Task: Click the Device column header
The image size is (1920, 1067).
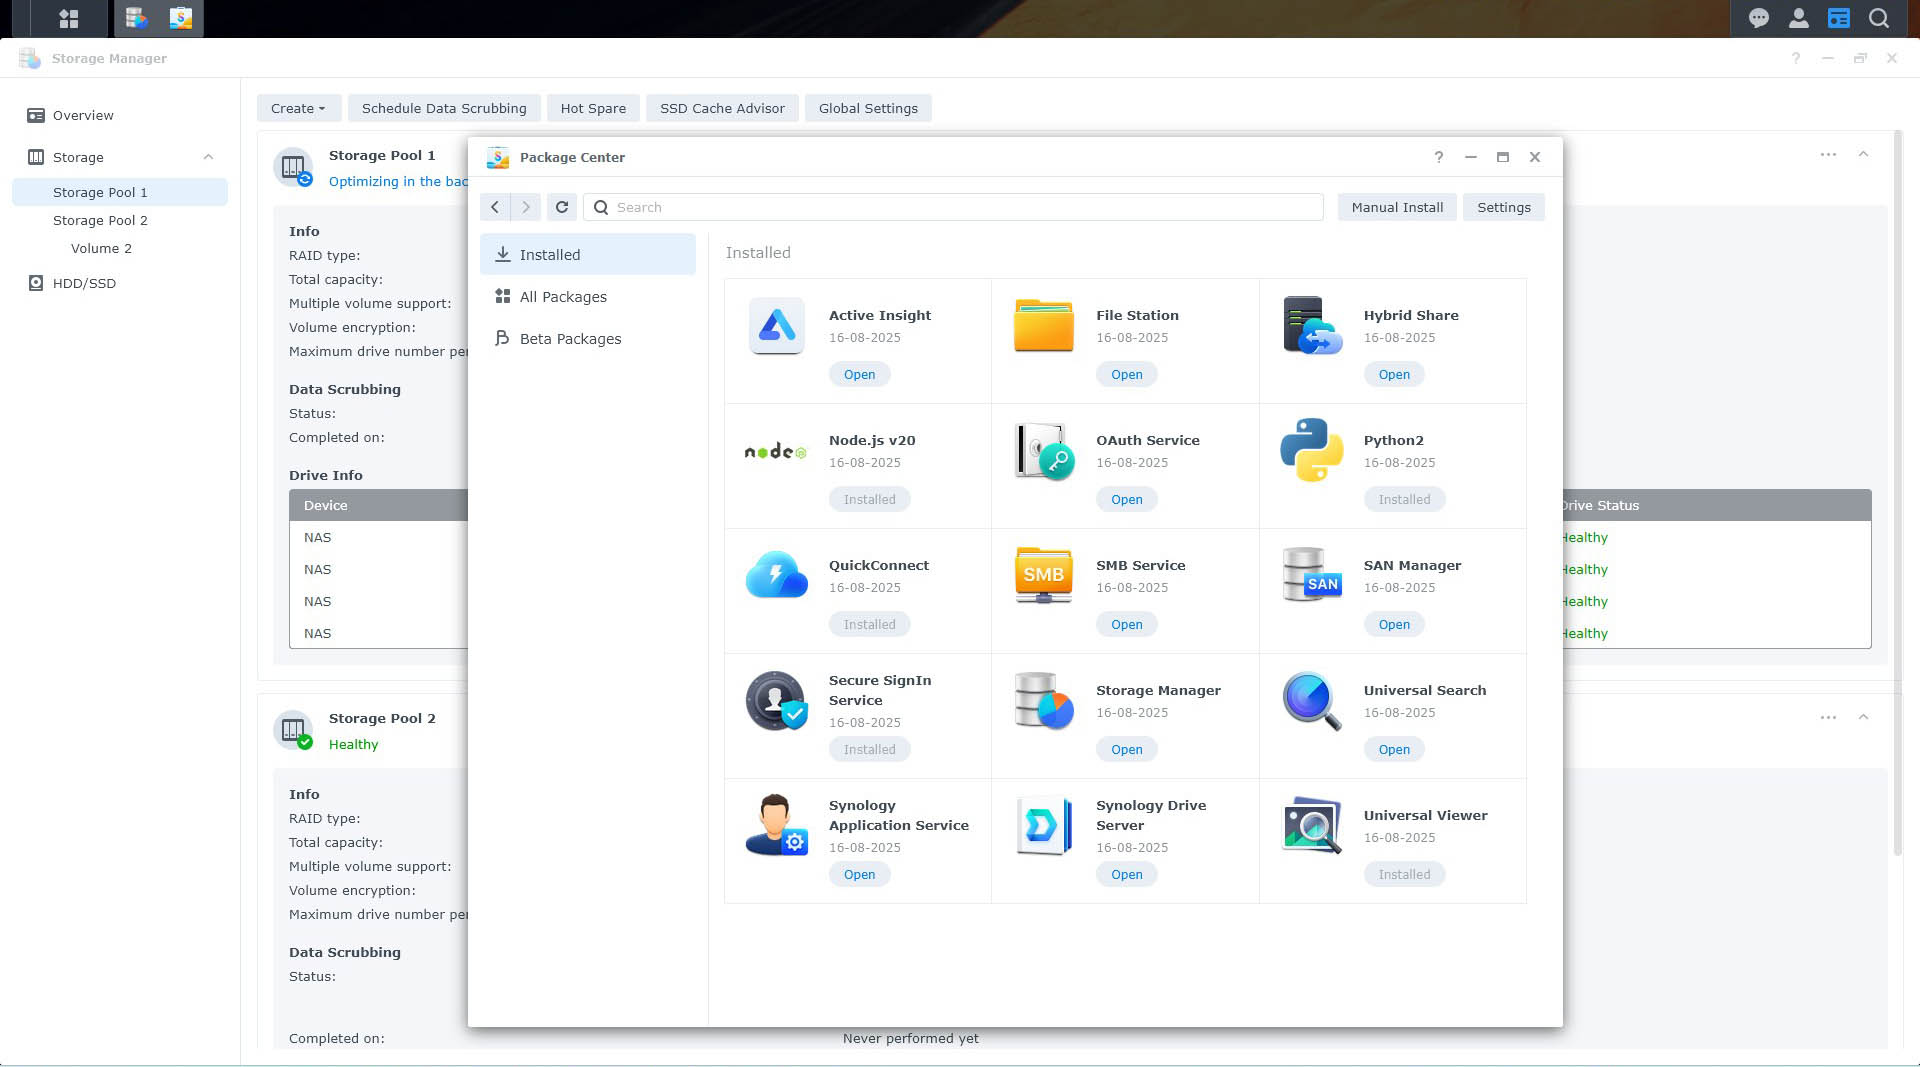Action: [378, 505]
